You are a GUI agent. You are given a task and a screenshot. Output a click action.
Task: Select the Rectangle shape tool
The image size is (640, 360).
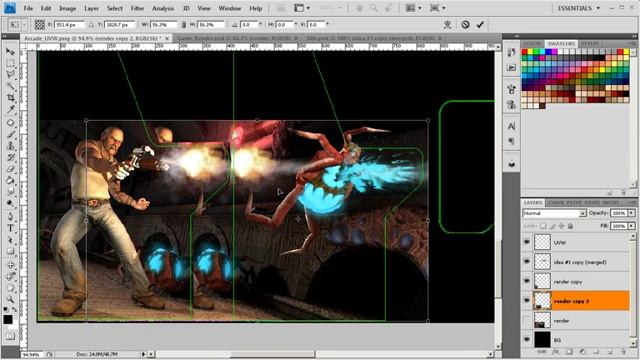click(10, 251)
